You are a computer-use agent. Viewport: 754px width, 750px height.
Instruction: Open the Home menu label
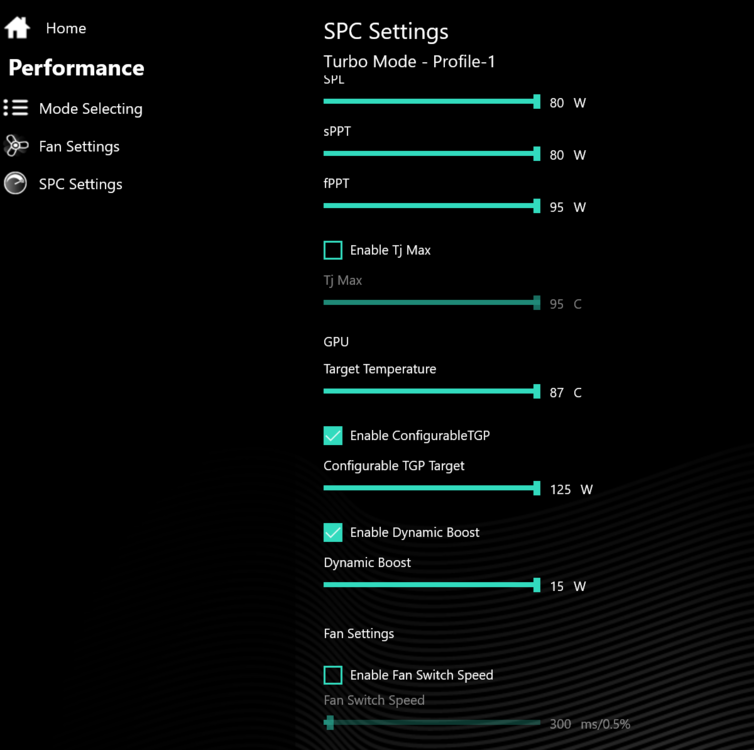tap(66, 28)
